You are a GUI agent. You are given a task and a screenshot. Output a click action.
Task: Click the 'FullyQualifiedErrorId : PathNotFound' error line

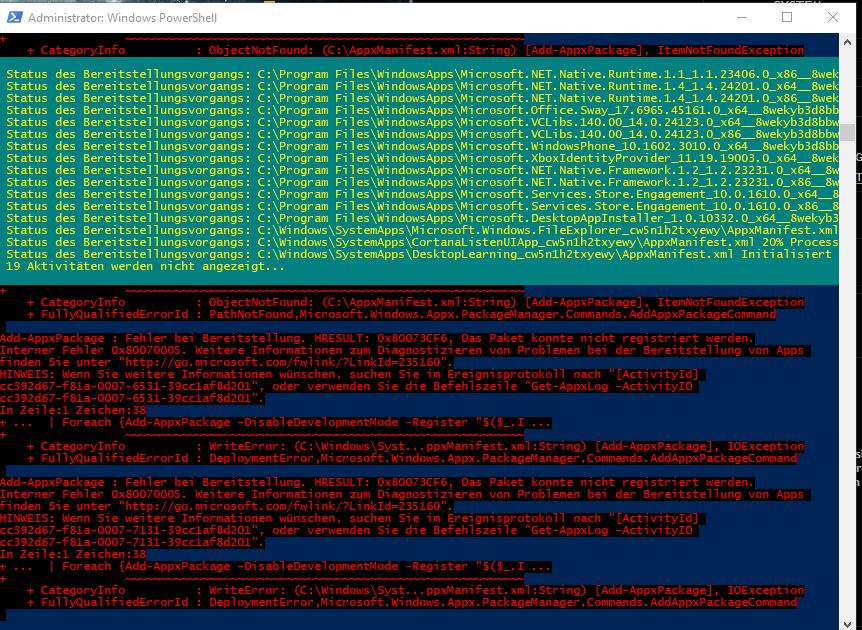(401, 314)
